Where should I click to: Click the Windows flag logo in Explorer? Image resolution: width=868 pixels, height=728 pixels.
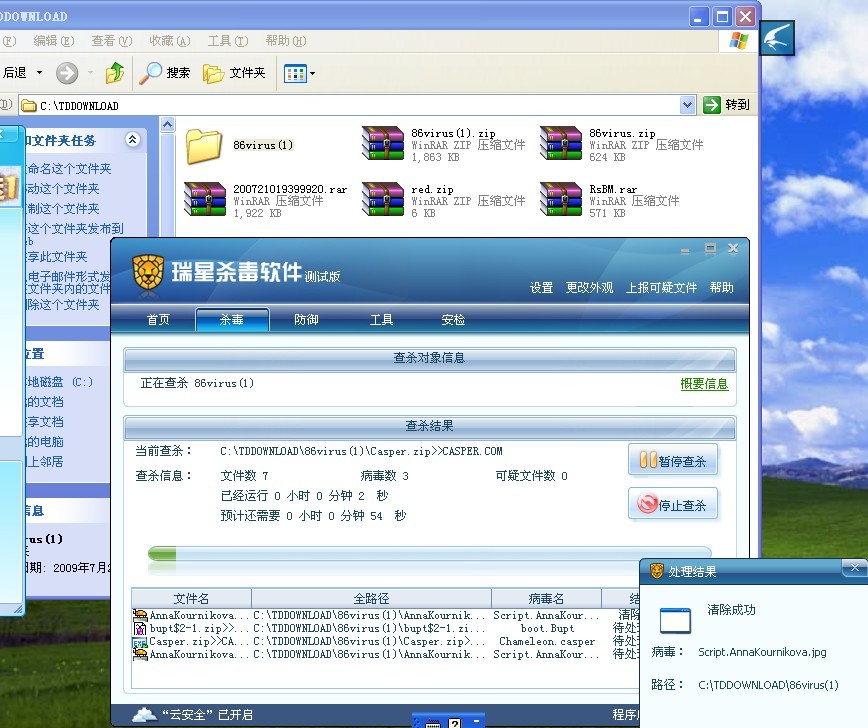click(x=738, y=40)
